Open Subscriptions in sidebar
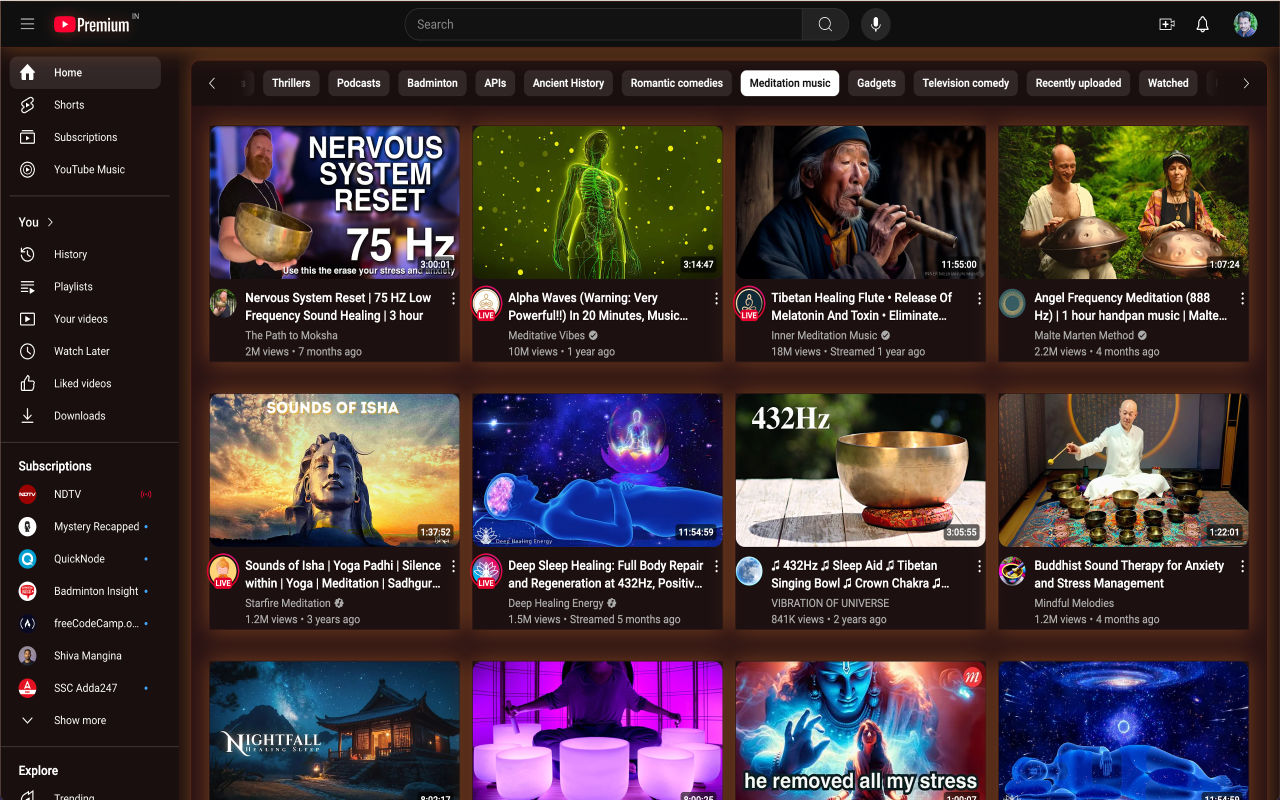The height and width of the screenshot is (800, 1280). coord(85,137)
